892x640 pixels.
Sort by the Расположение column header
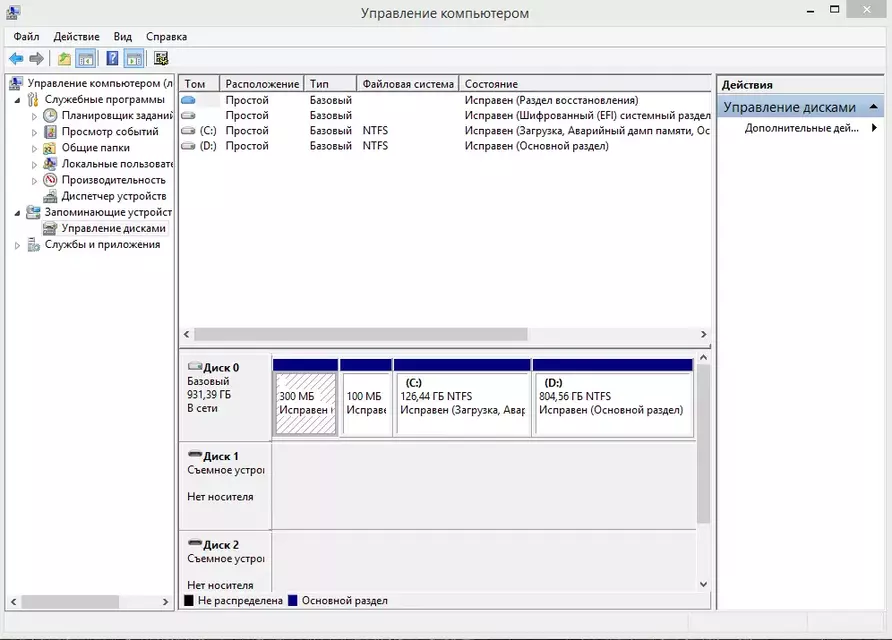click(x=262, y=84)
